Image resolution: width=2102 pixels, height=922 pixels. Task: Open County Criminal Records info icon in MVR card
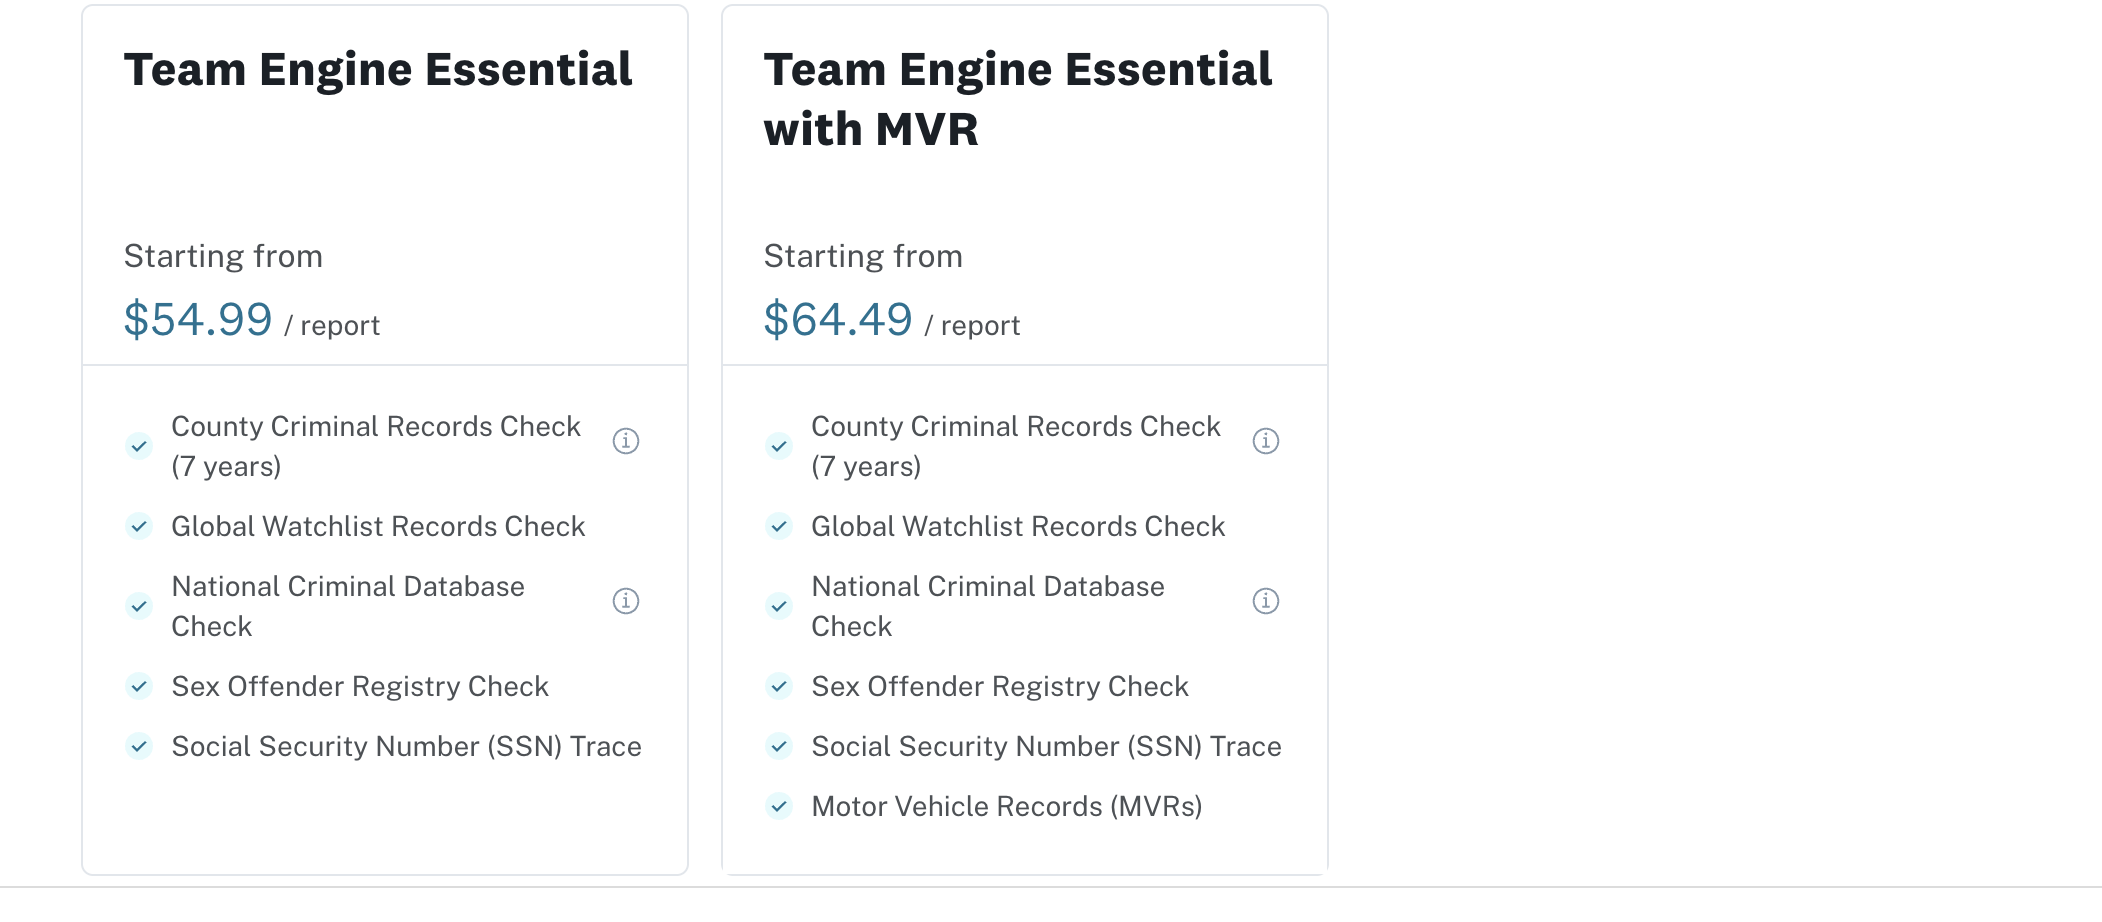coord(1266,441)
